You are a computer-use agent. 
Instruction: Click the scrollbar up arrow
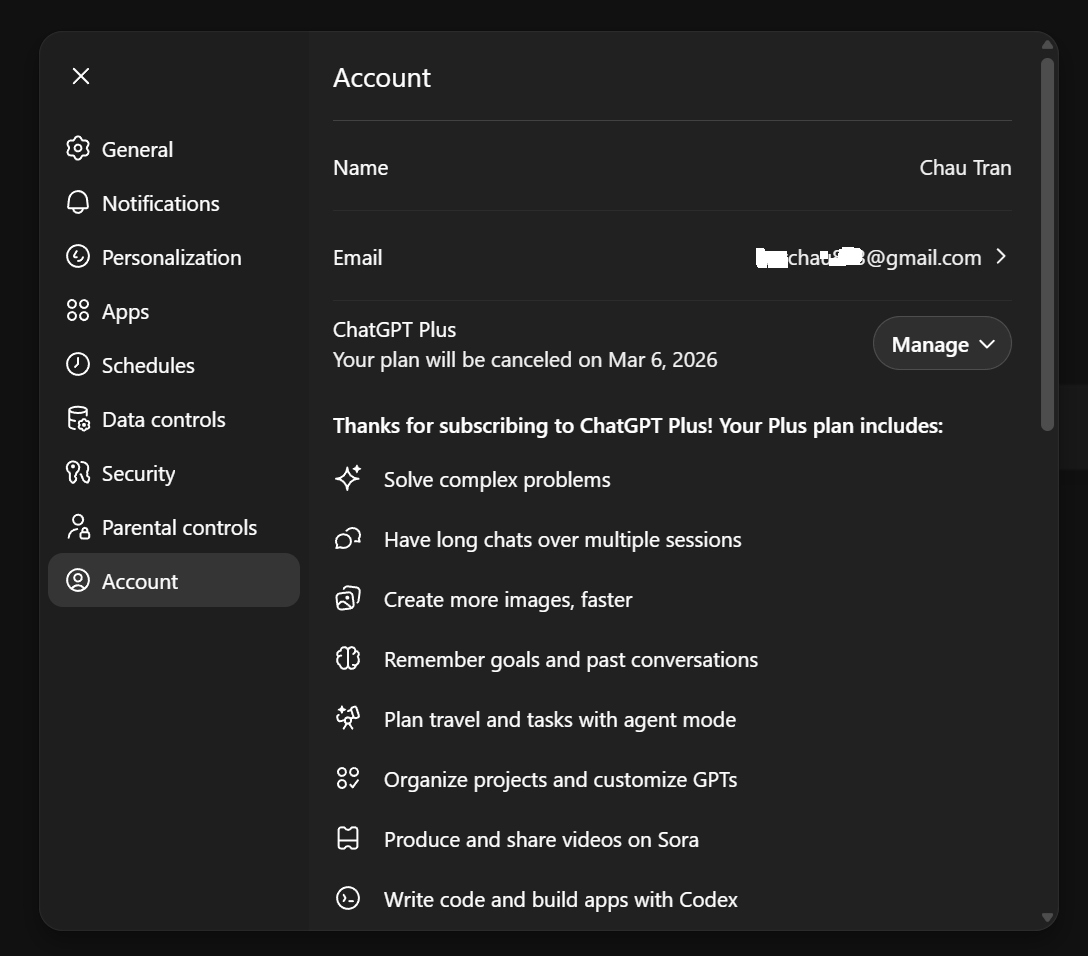[1048, 45]
